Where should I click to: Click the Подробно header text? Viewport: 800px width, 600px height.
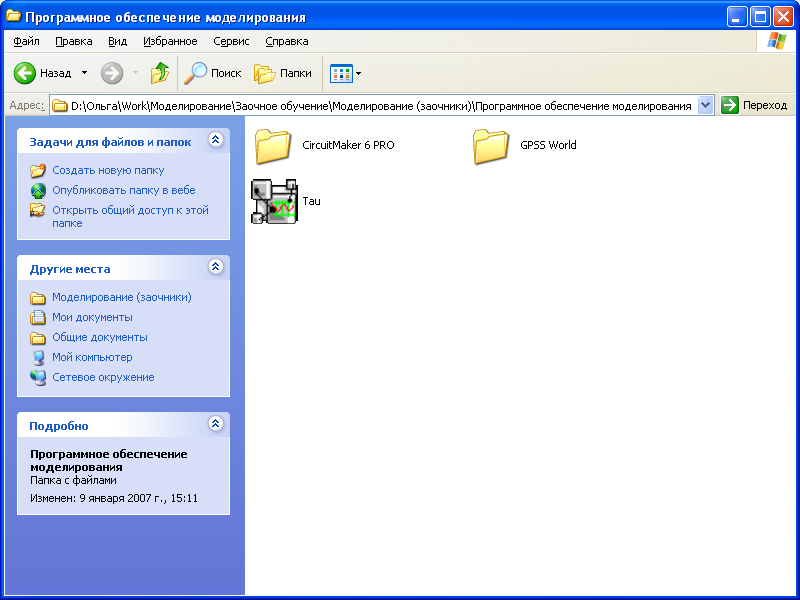point(59,426)
